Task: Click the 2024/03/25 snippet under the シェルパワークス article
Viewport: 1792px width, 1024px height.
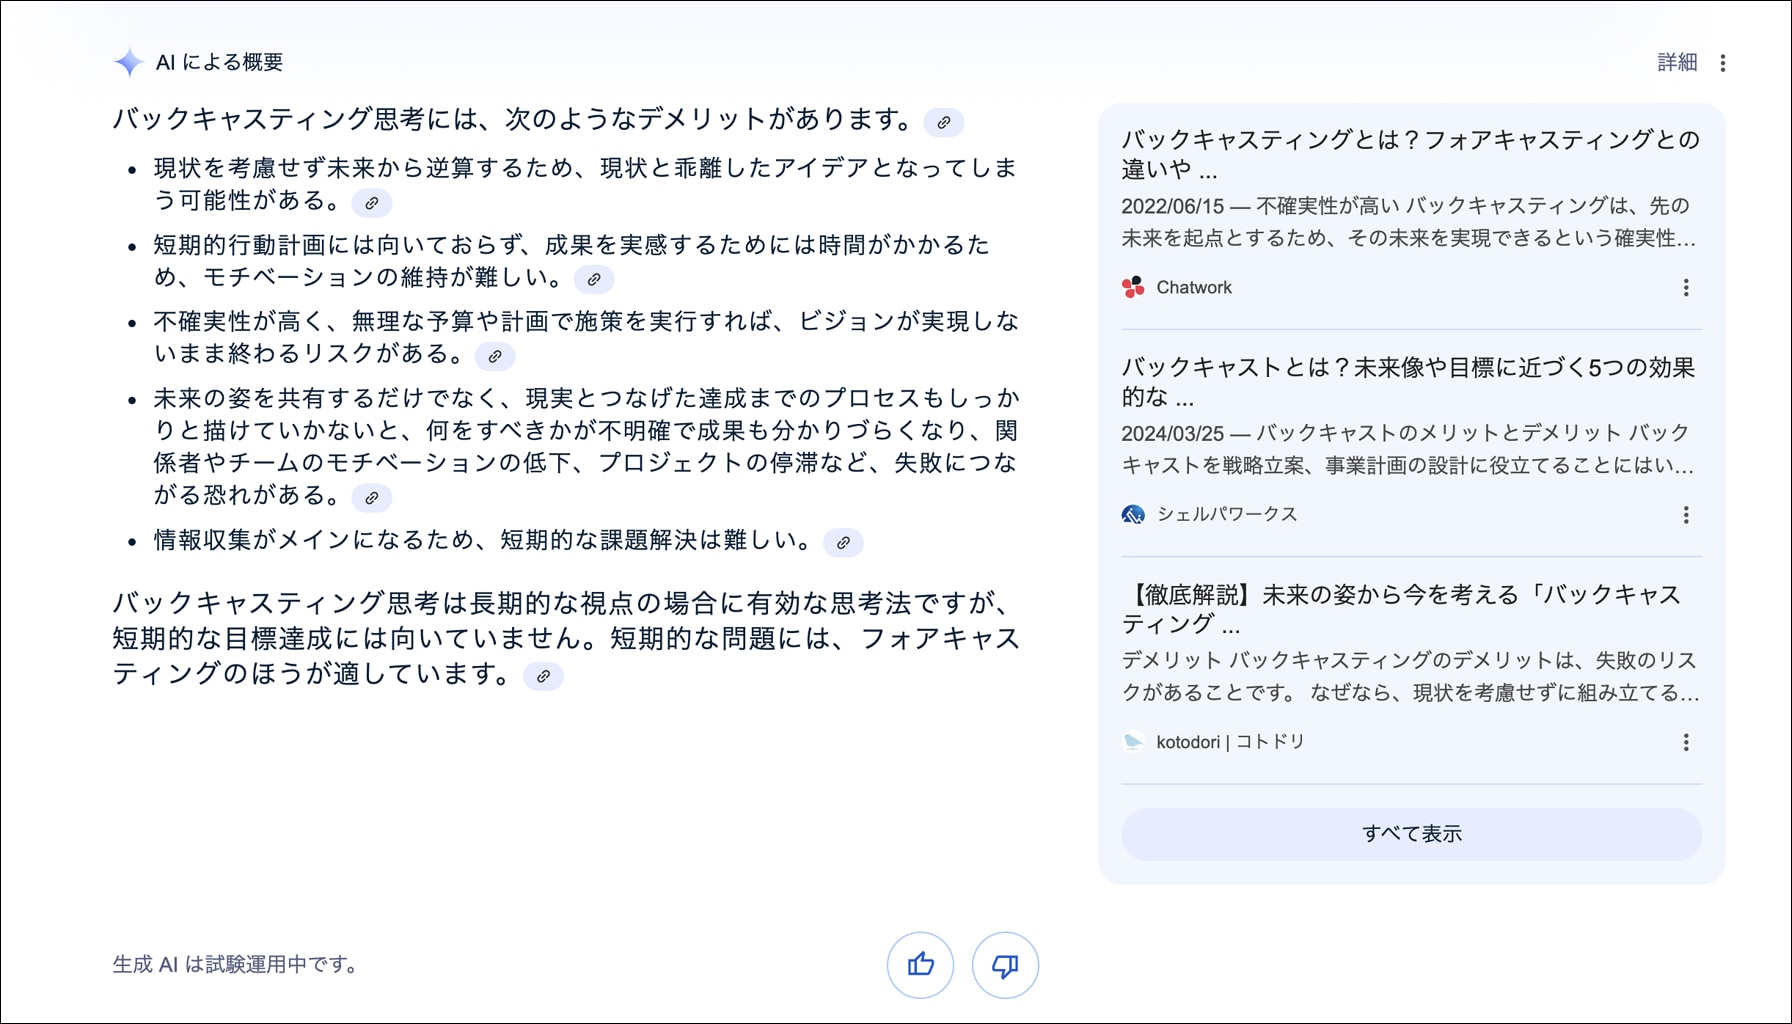Action: (1408, 449)
